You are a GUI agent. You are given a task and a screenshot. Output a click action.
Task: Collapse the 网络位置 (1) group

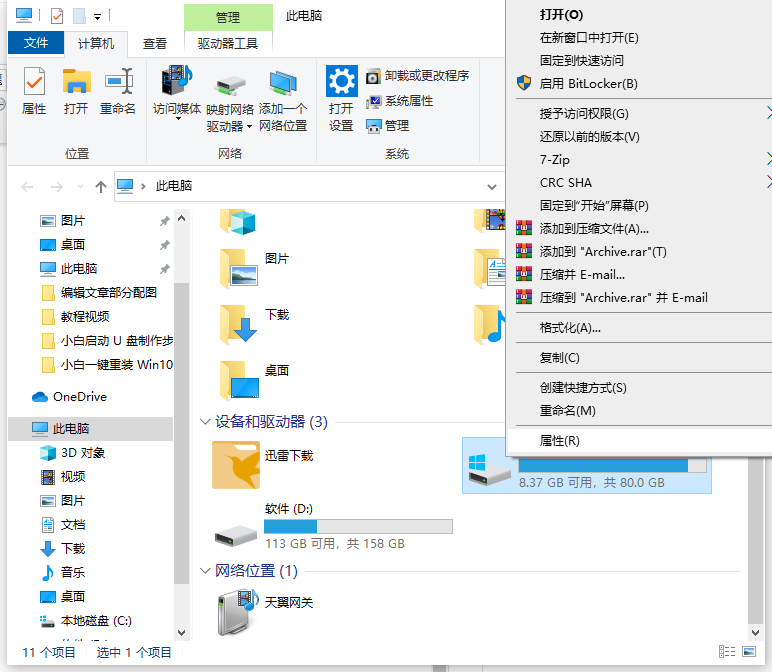tap(205, 571)
